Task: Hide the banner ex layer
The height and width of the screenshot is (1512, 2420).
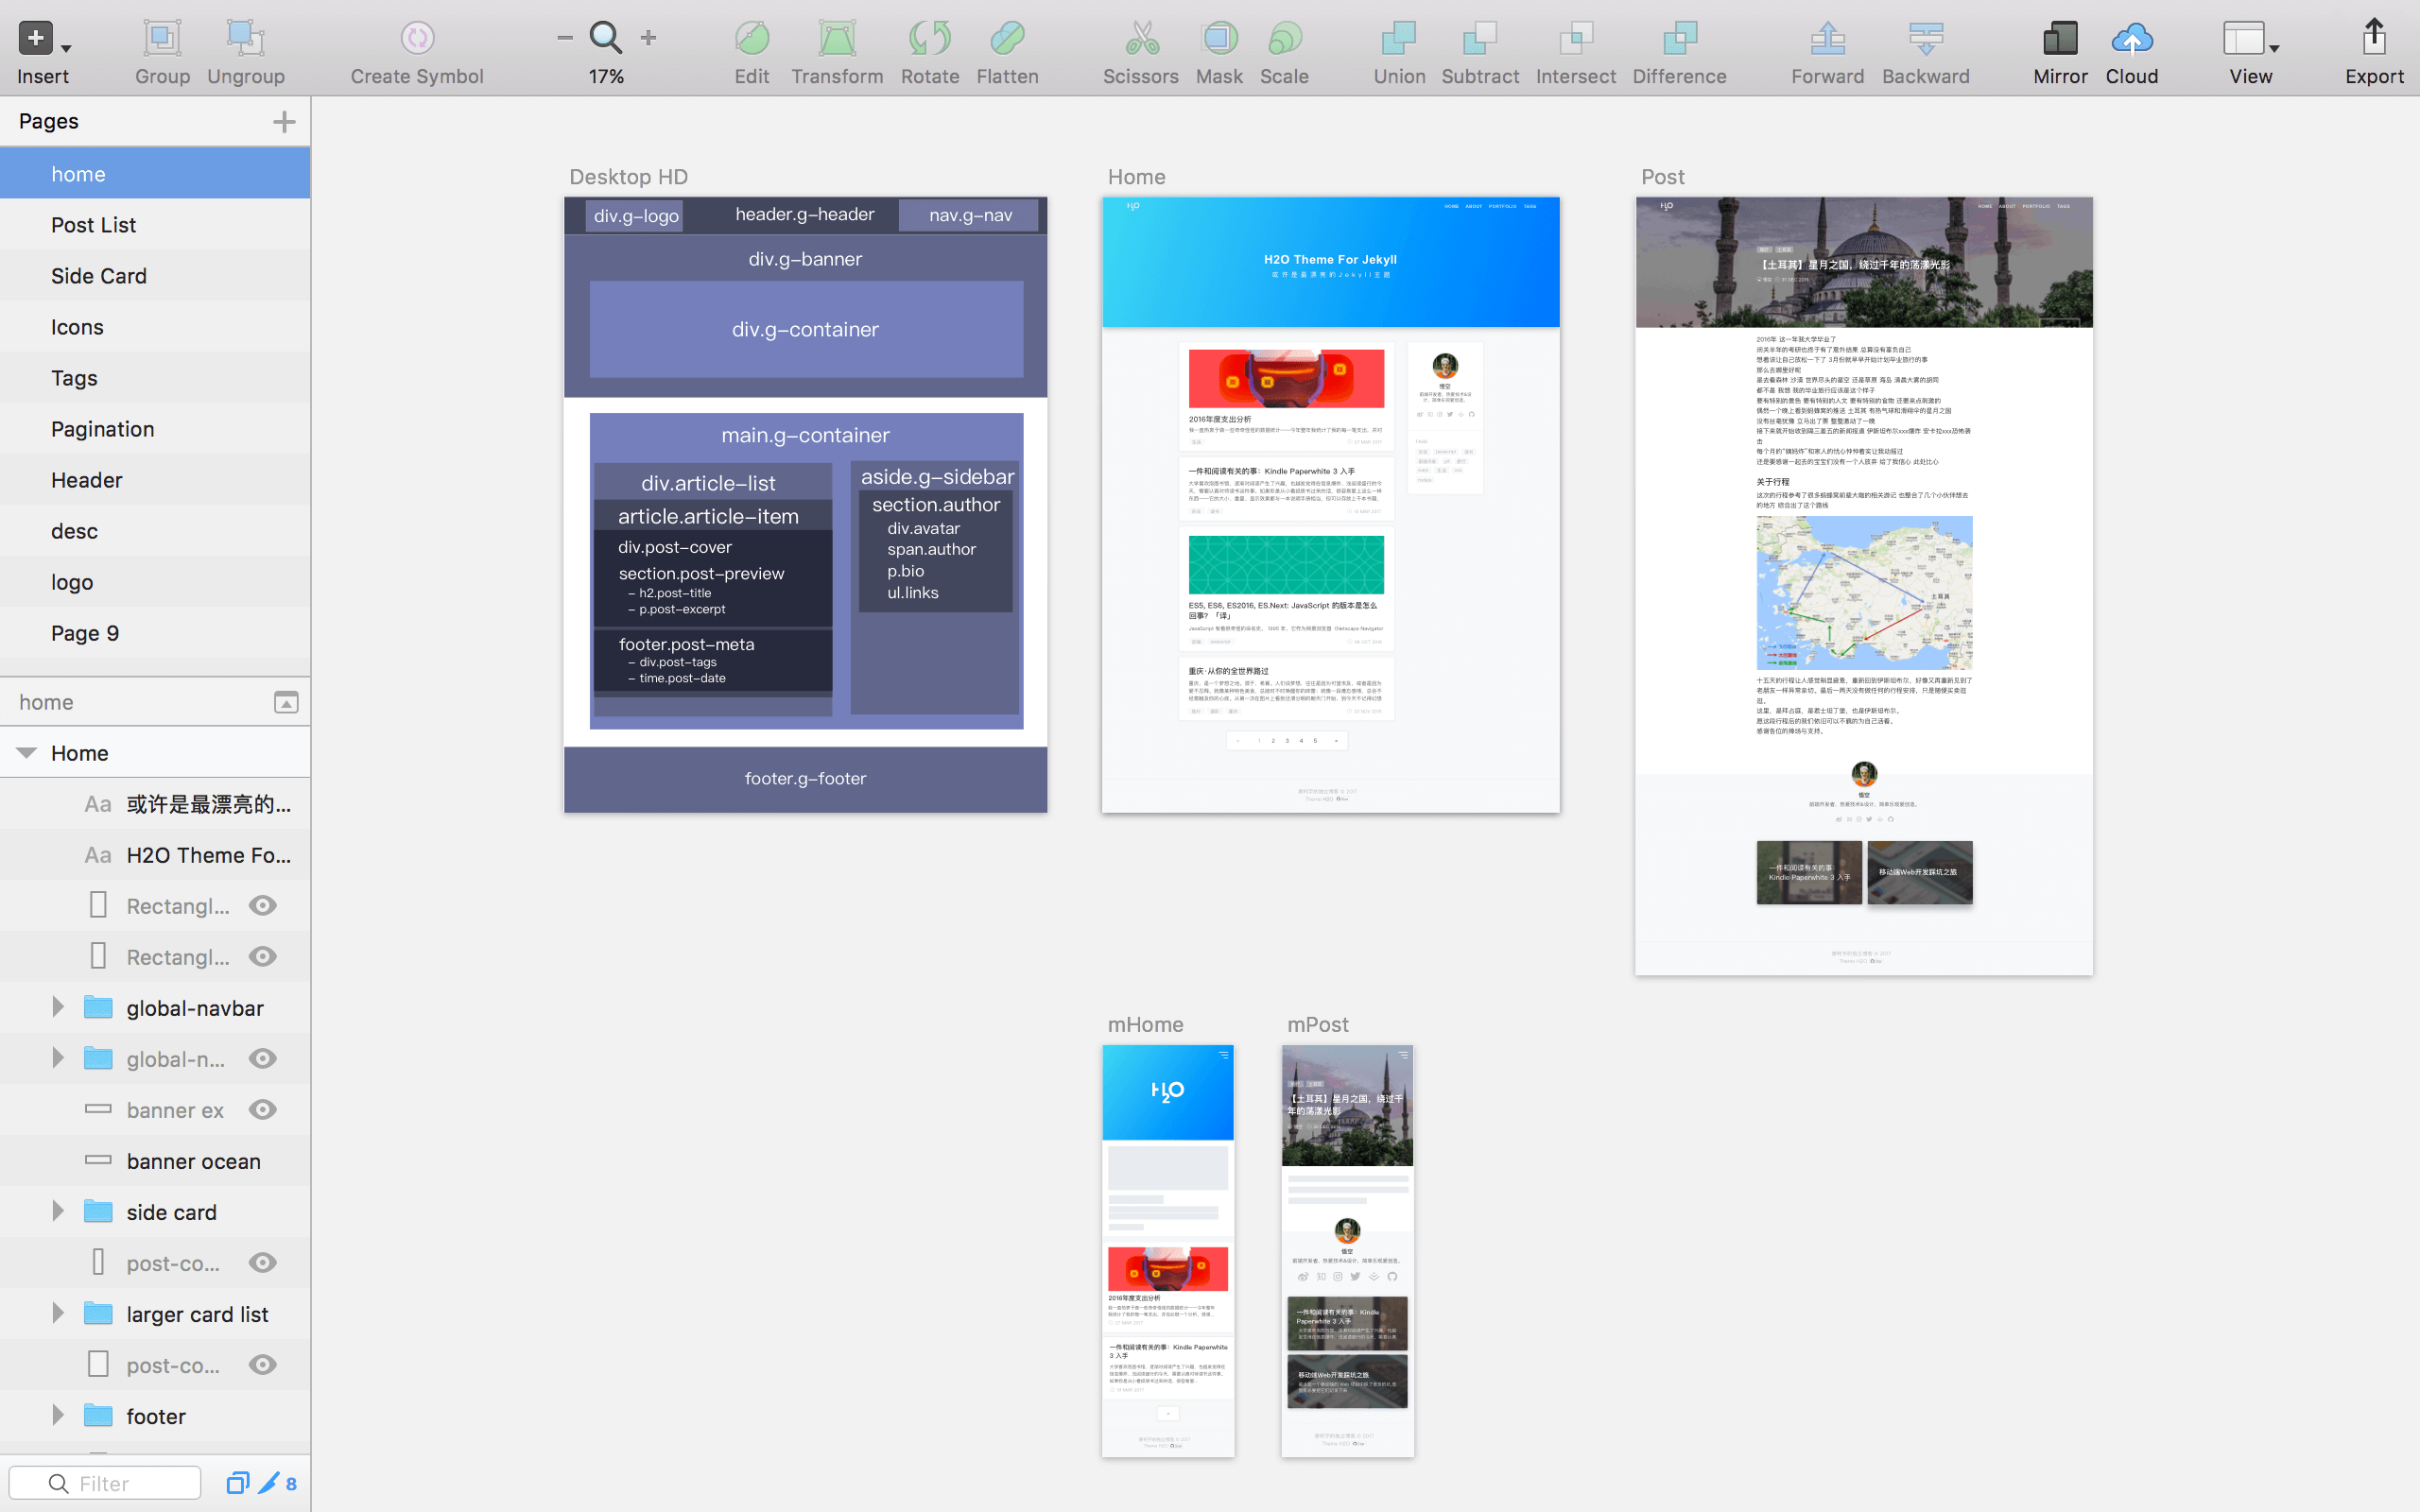Action: pyautogui.click(x=262, y=1110)
